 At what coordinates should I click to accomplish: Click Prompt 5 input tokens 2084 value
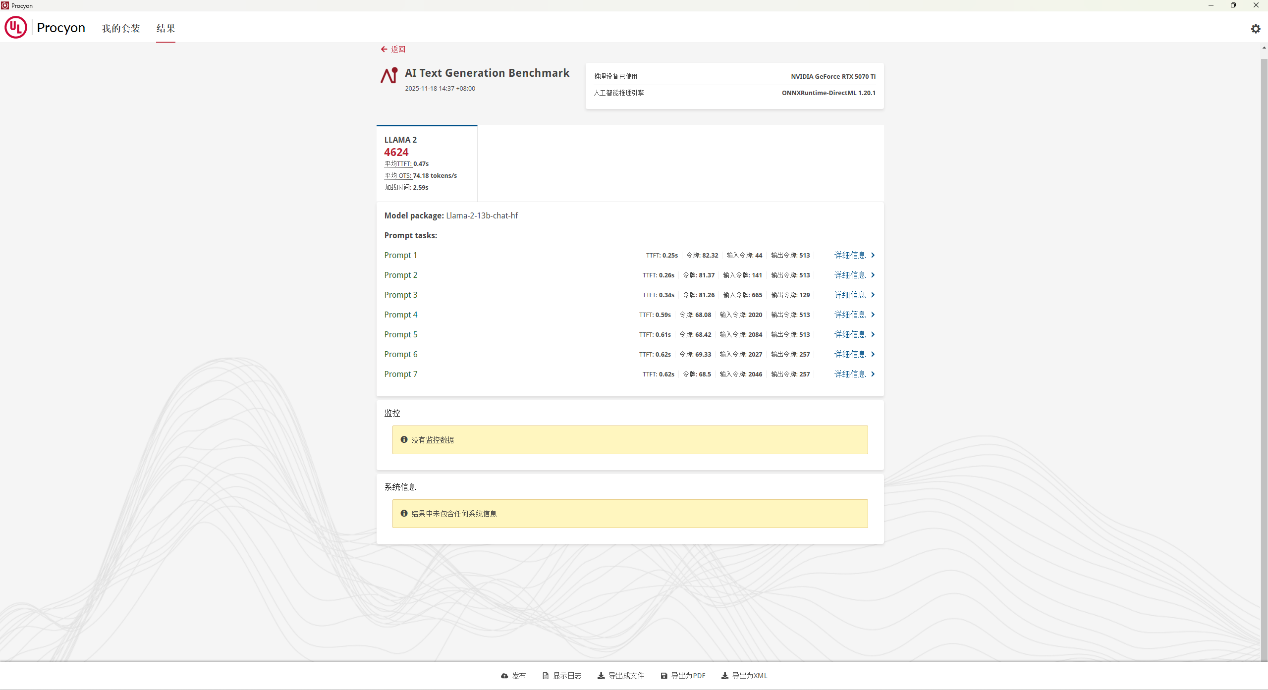coord(755,334)
